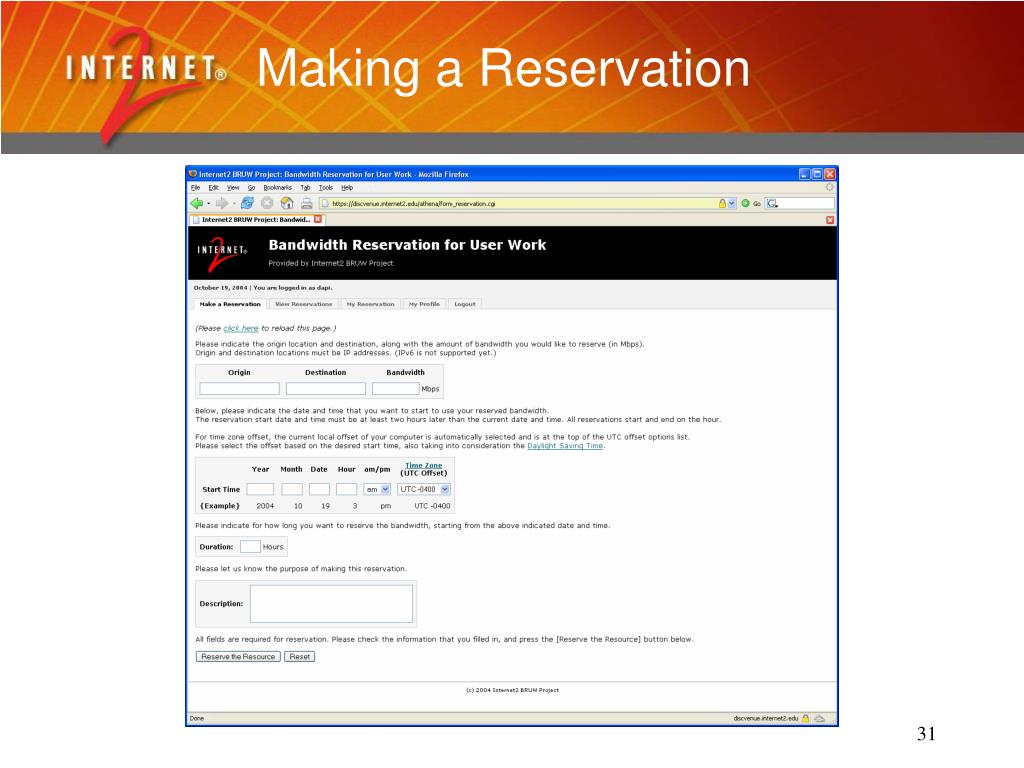Click the Forward arrow in Firefox toolbar
This screenshot has height=768, width=1024.
pyautogui.click(x=222, y=204)
